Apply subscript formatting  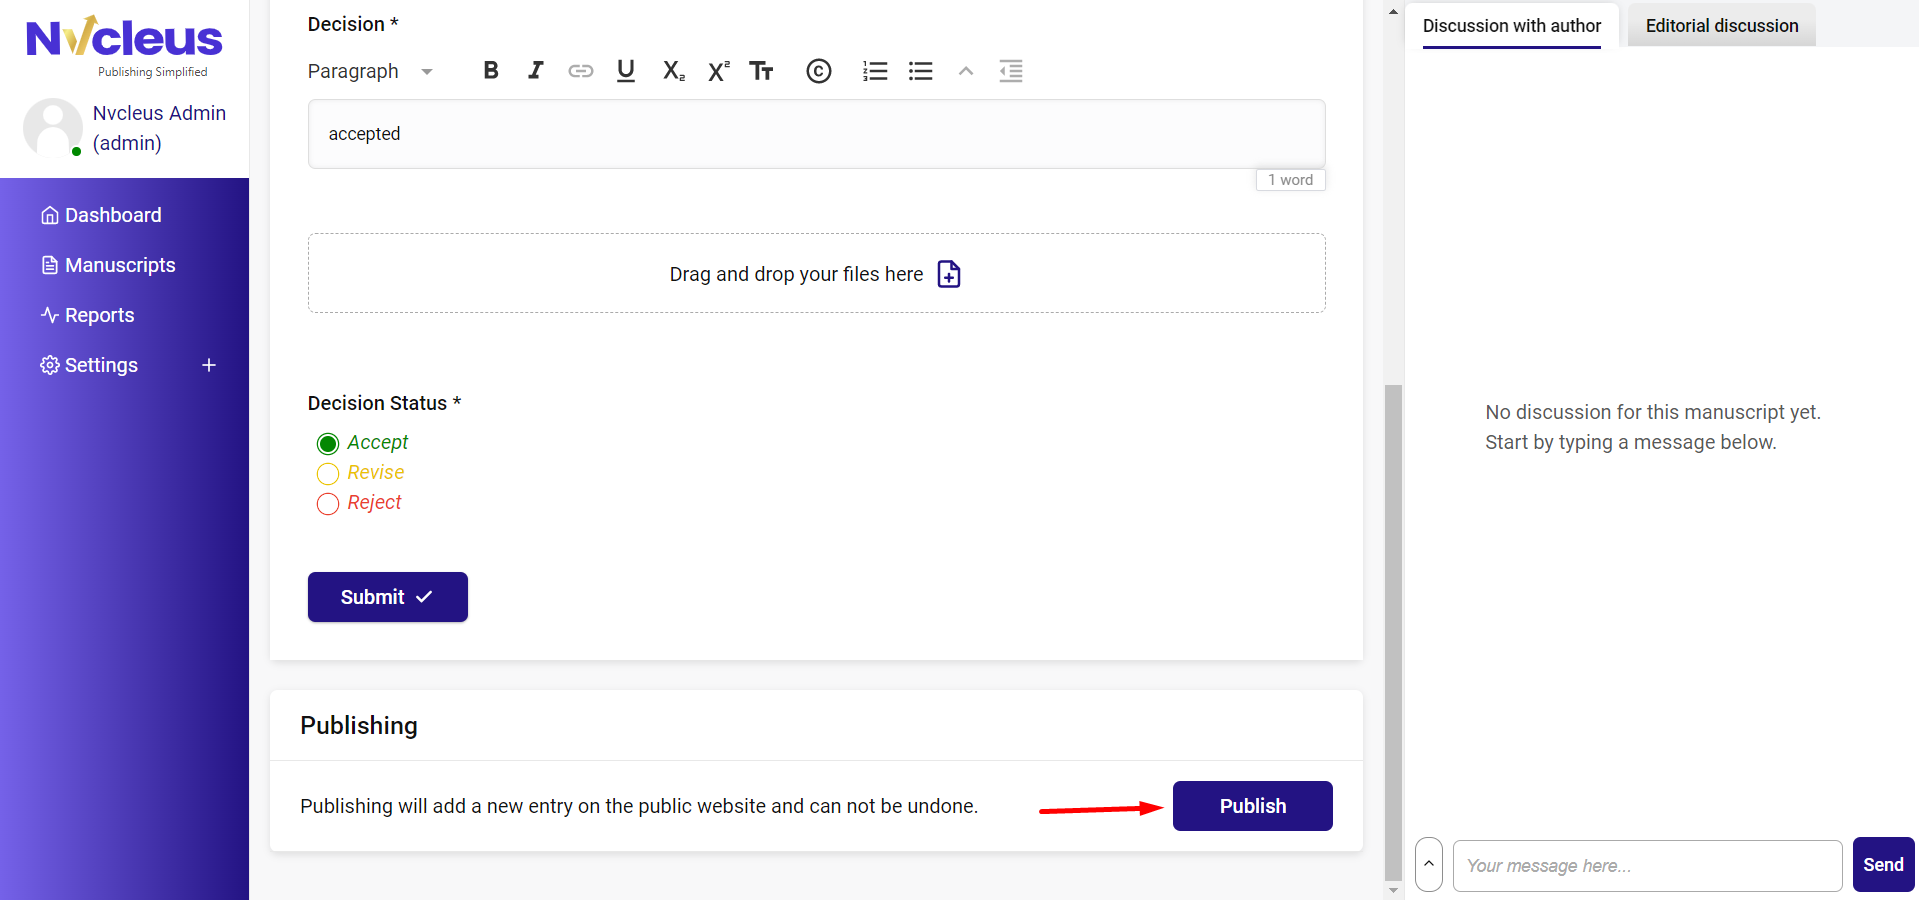673,71
